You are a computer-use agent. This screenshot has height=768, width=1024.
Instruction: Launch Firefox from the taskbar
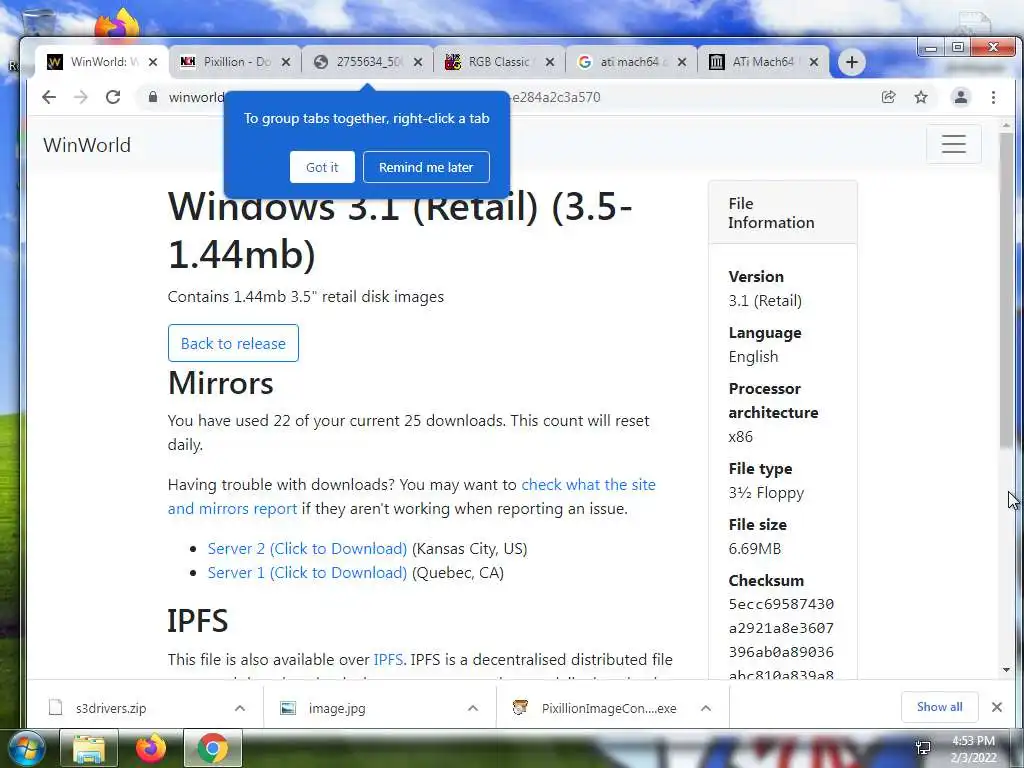click(x=151, y=748)
